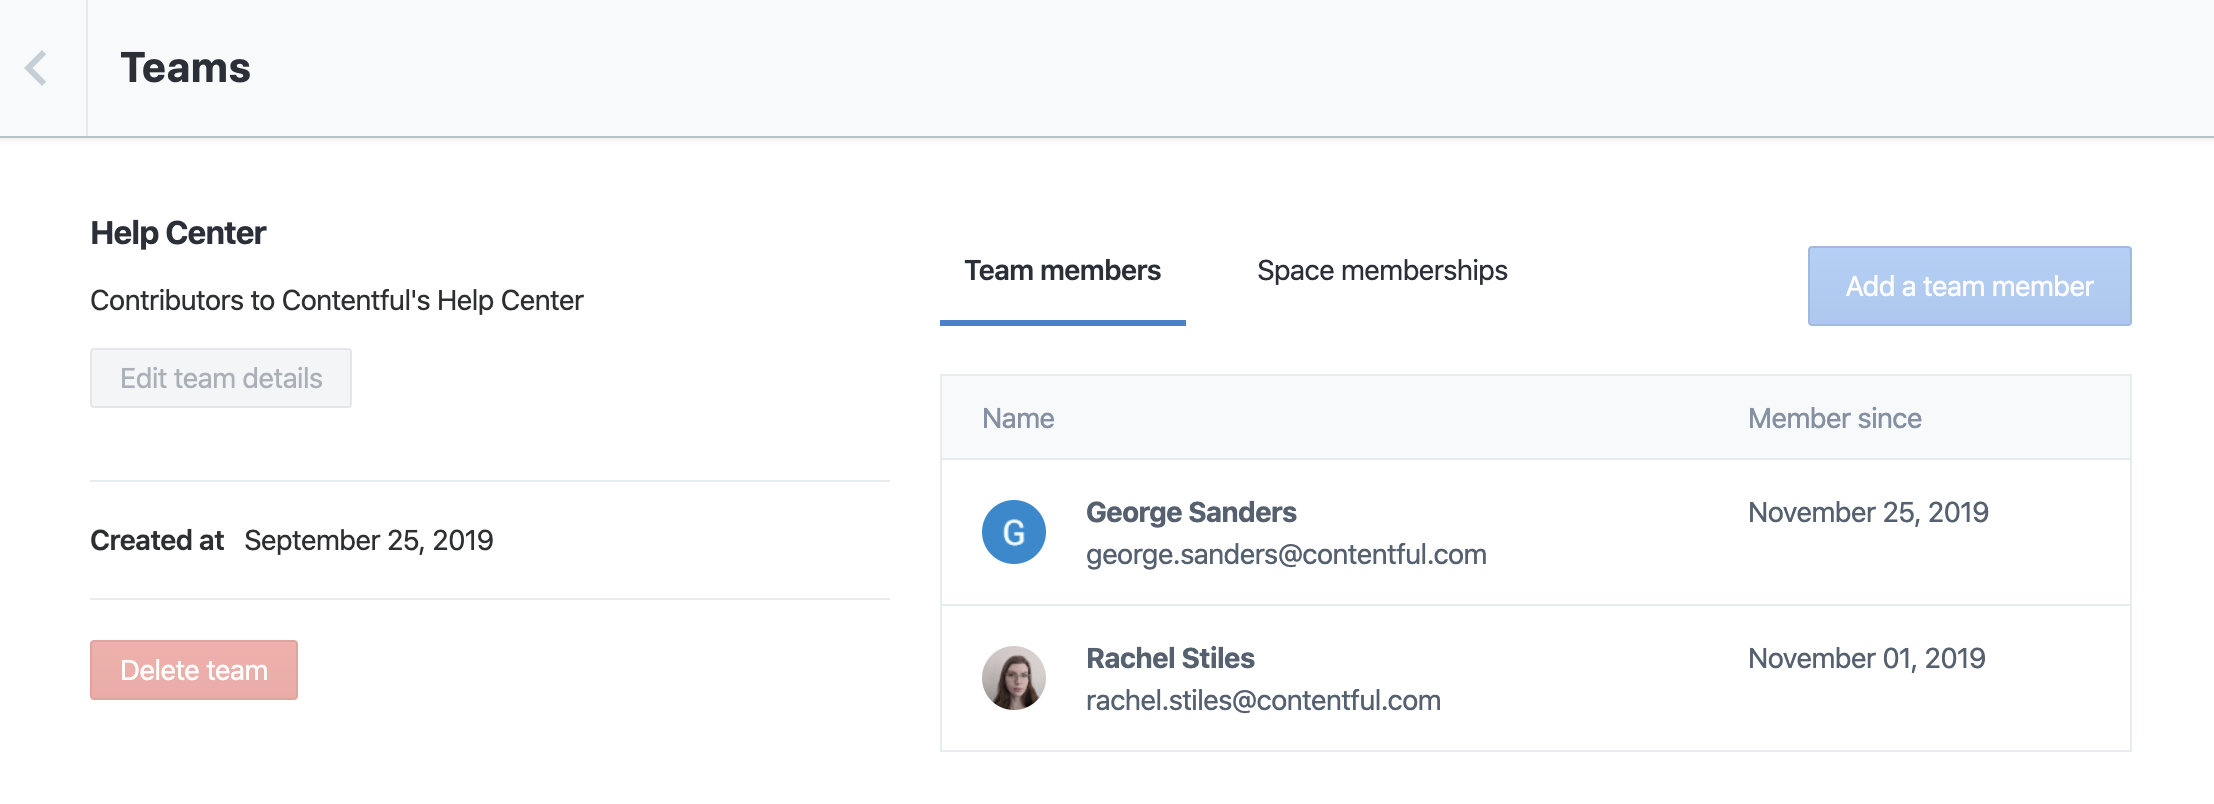The image size is (2214, 804).
Task: Click the Edit team details button
Action: (x=221, y=378)
